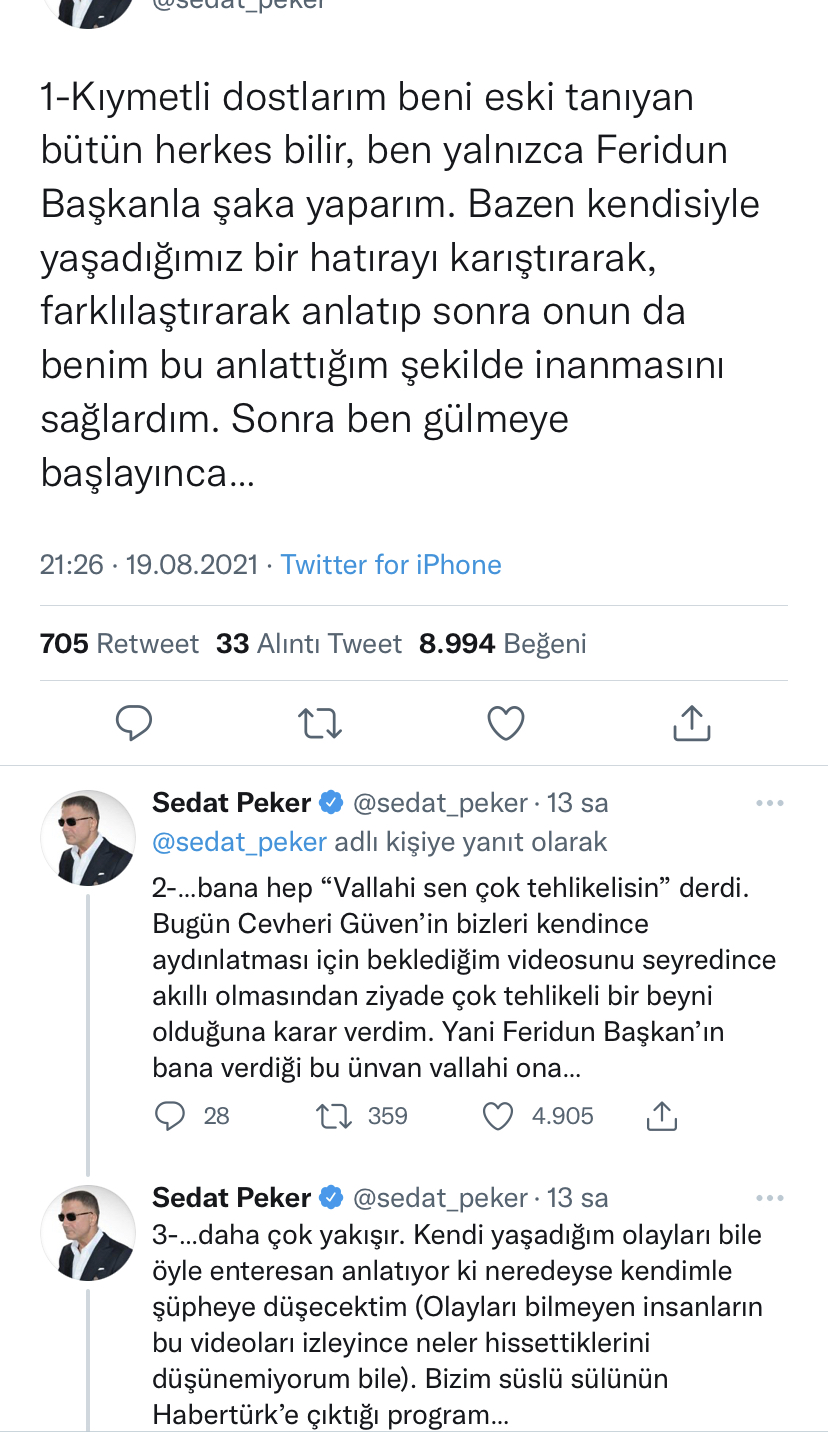Open Twitter for iPhone source link
The width and height of the screenshot is (828, 1448).
tap(391, 564)
